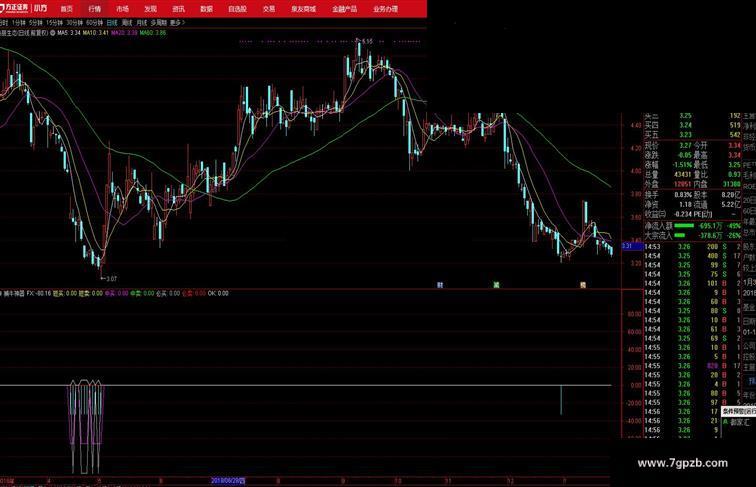
Task: Click the green spike in the indicator panel
Action: click(561, 400)
